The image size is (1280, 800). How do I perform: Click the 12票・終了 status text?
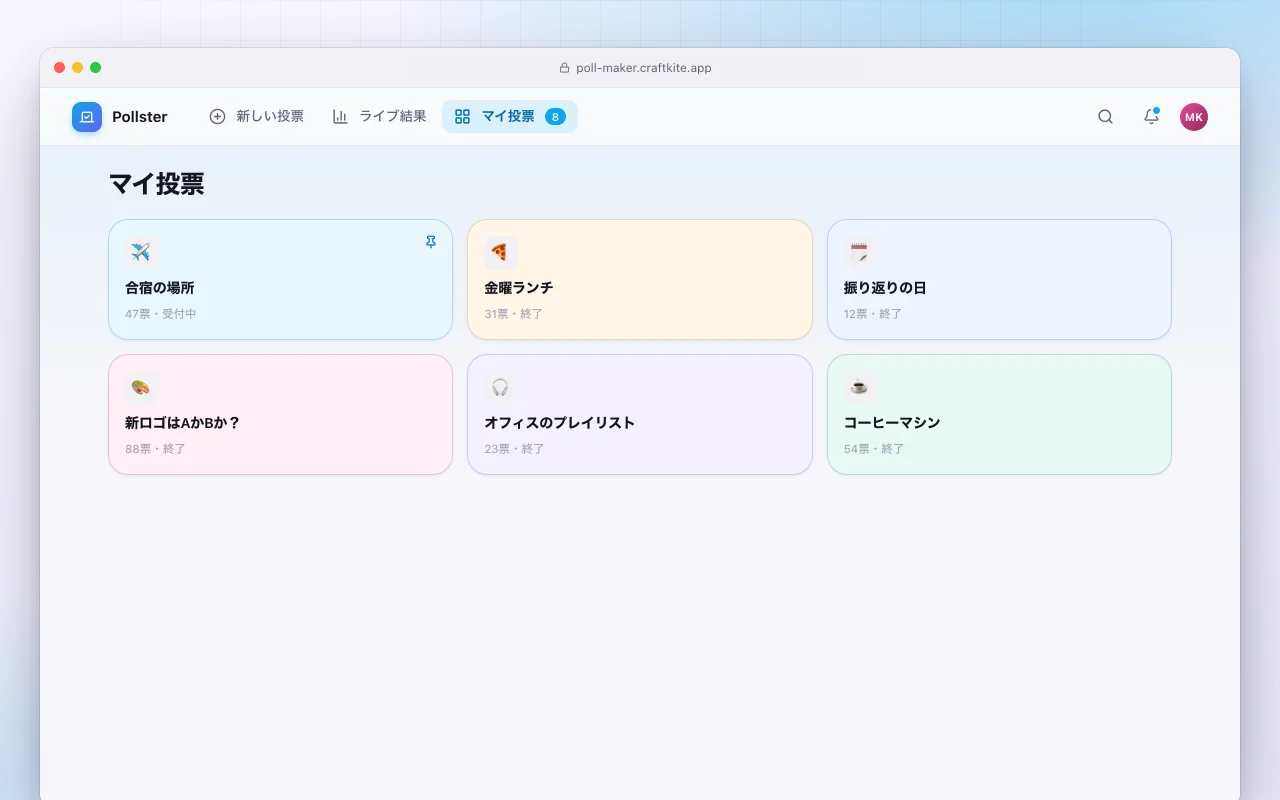873,314
